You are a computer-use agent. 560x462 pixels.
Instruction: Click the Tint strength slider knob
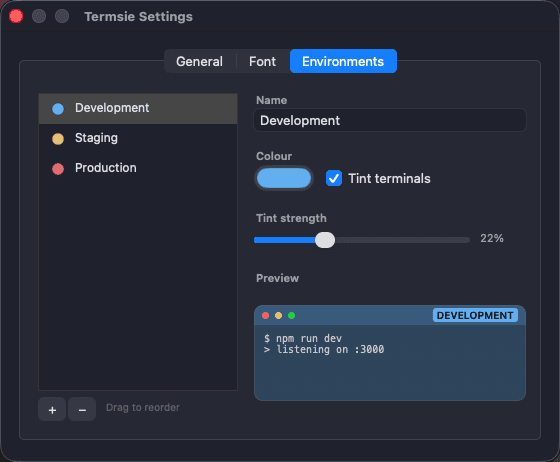click(x=325, y=240)
